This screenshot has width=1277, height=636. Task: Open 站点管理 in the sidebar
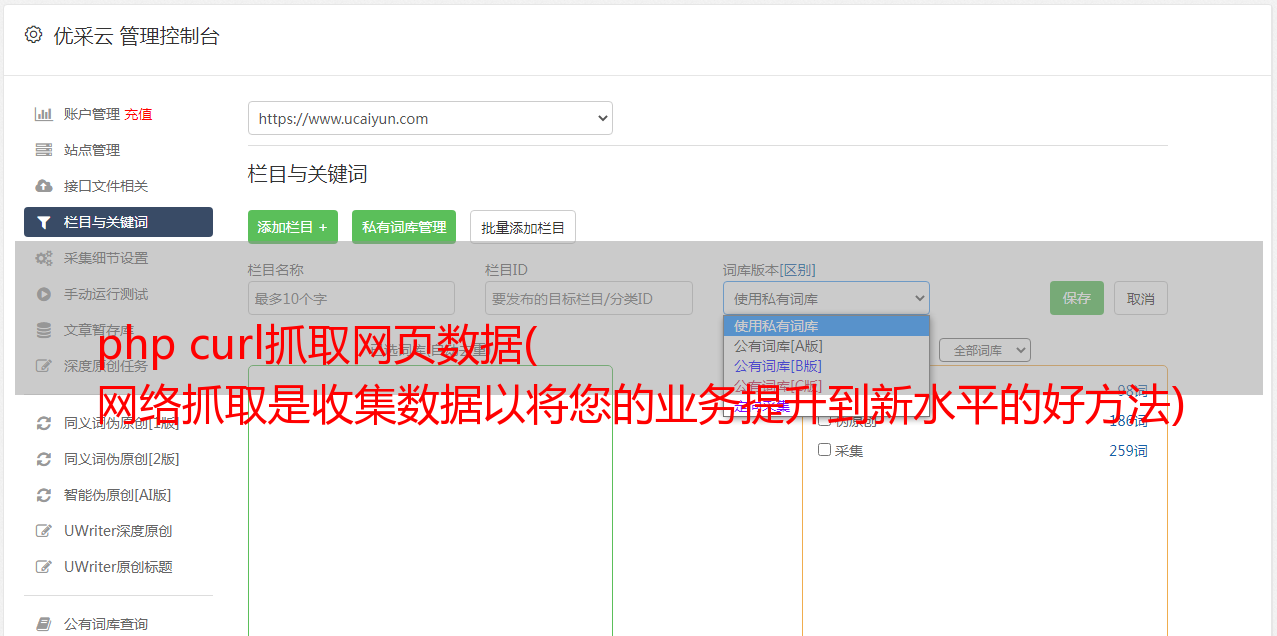click(92, 150)
